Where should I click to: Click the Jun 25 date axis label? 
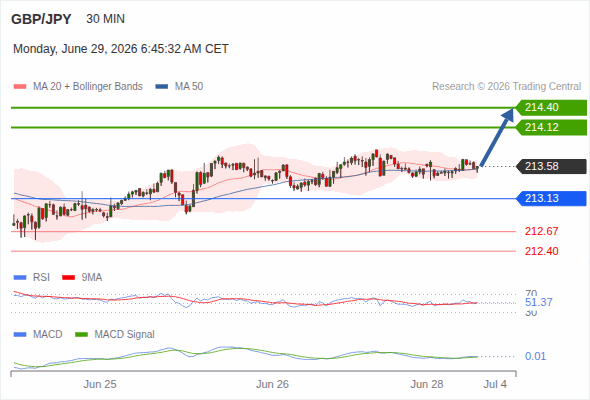pyautogui.click(x=100, y=384)
